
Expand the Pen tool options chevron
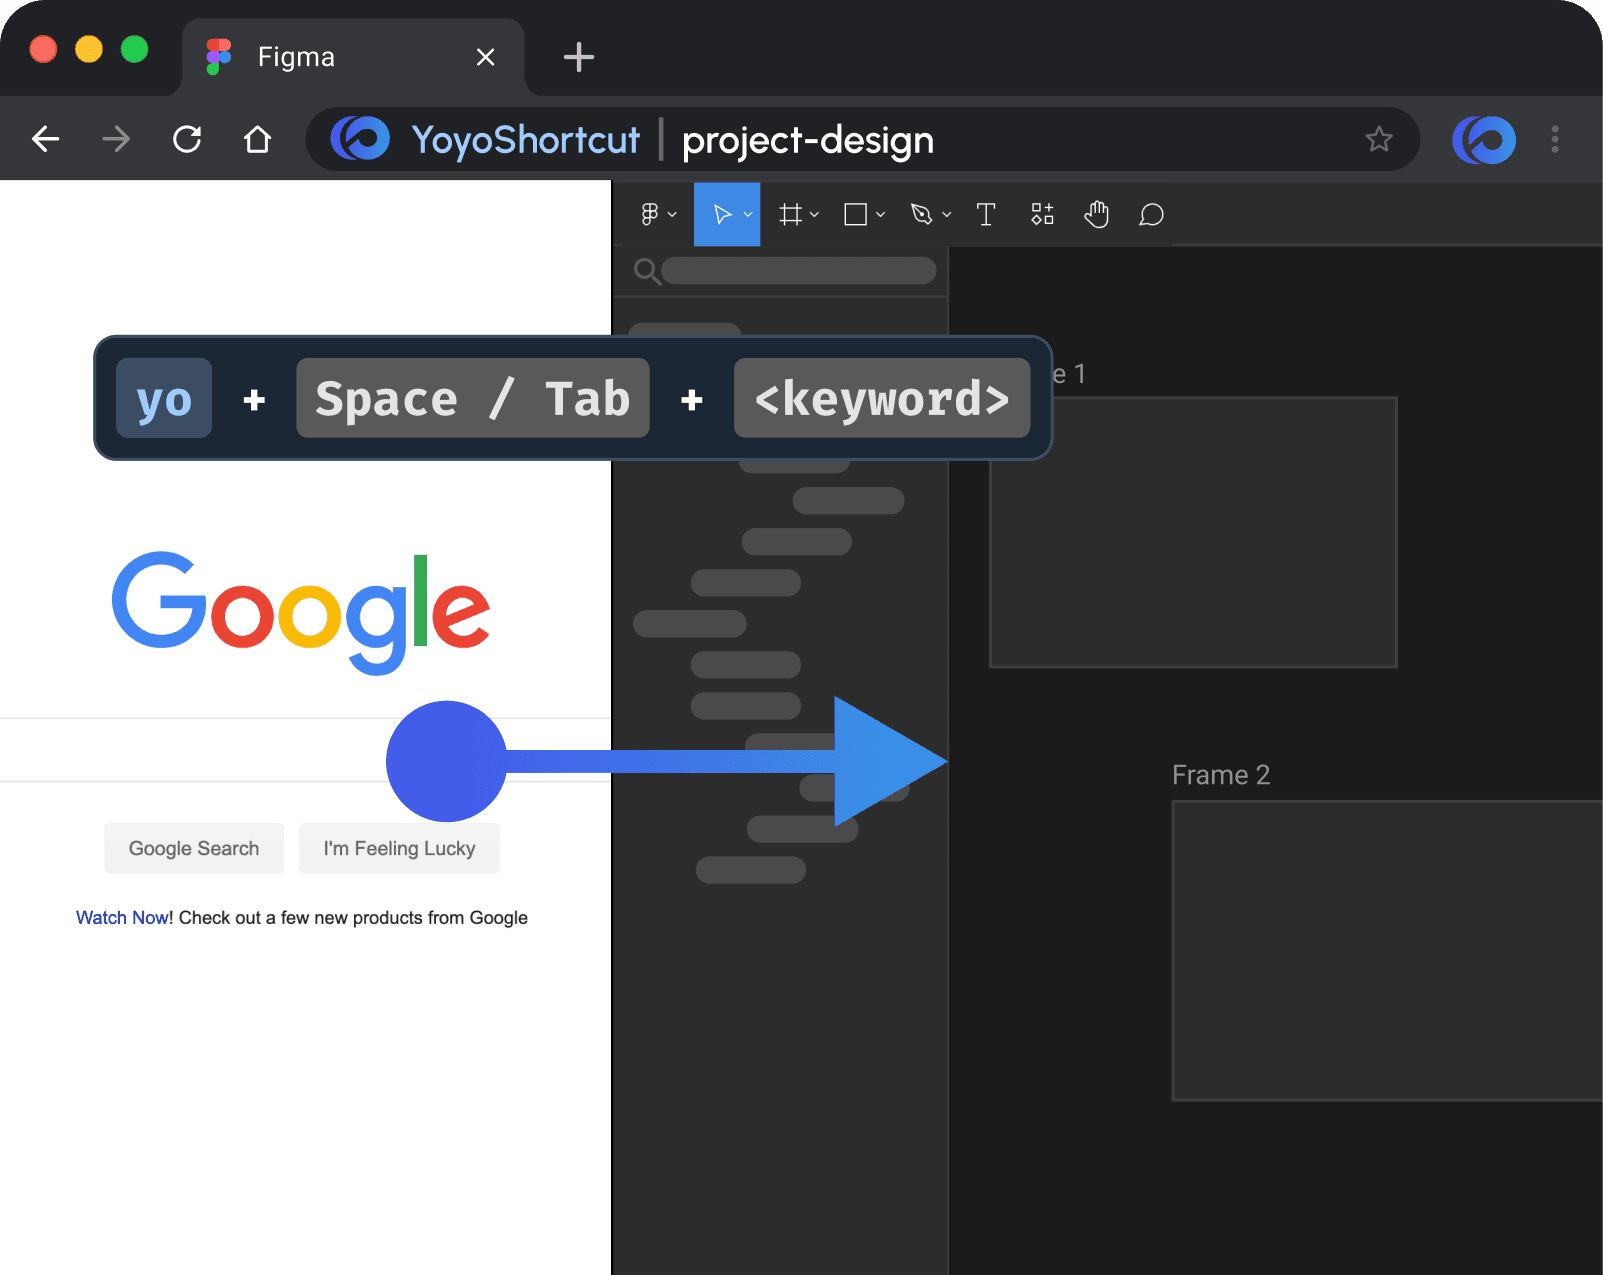point(947,214)
